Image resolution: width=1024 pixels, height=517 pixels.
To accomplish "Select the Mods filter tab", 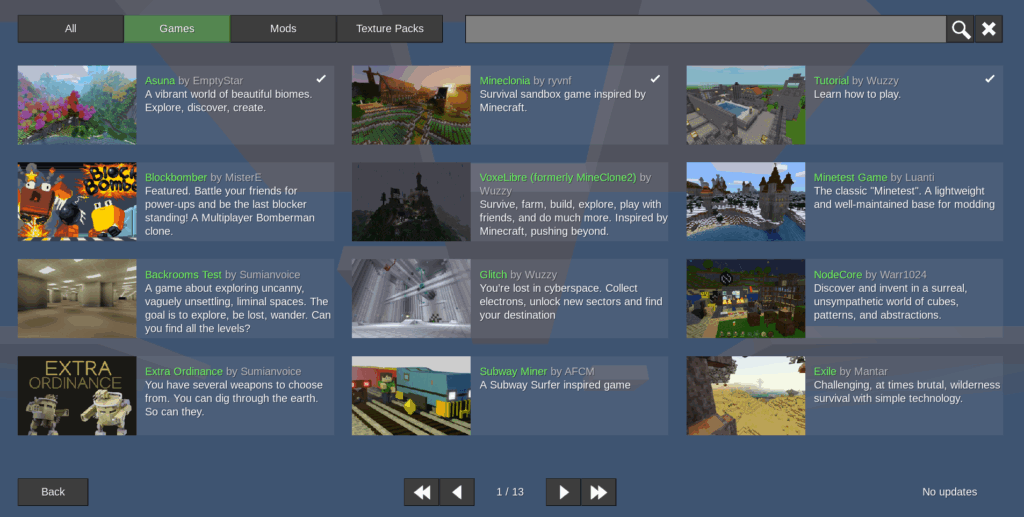I will point(283,29).
